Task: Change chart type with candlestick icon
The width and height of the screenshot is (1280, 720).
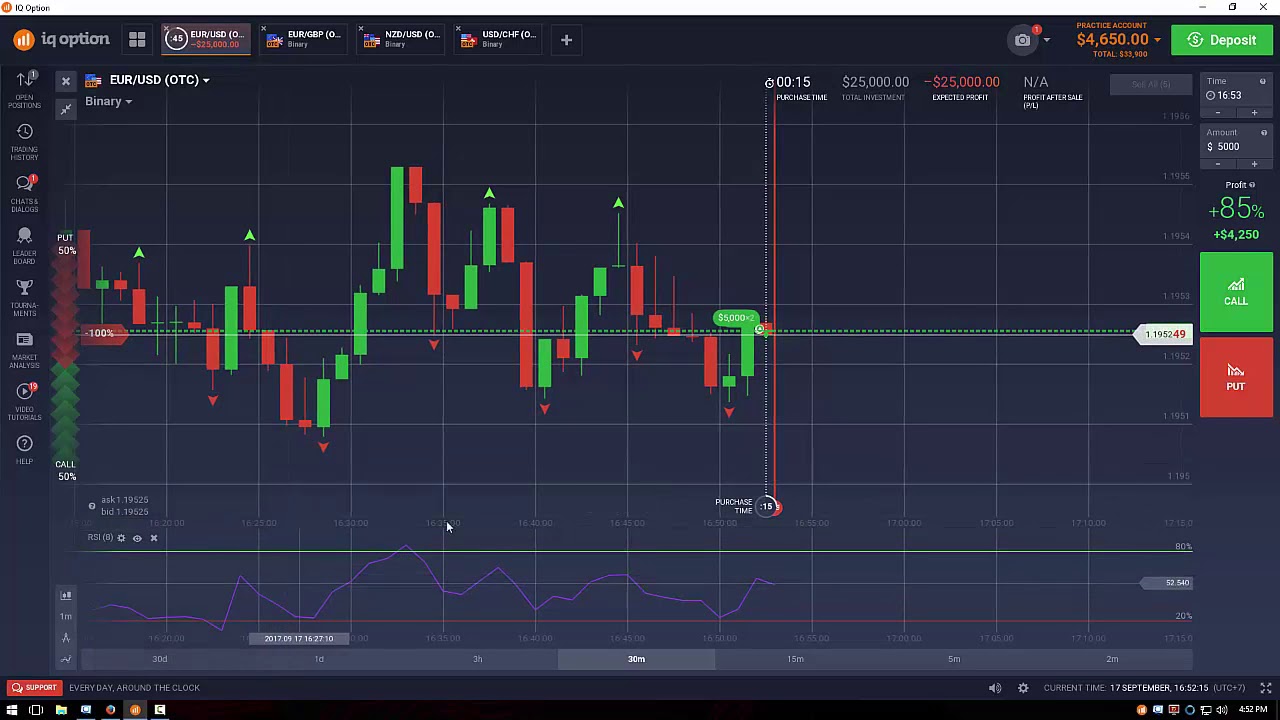Action: (x=66, y=595)
